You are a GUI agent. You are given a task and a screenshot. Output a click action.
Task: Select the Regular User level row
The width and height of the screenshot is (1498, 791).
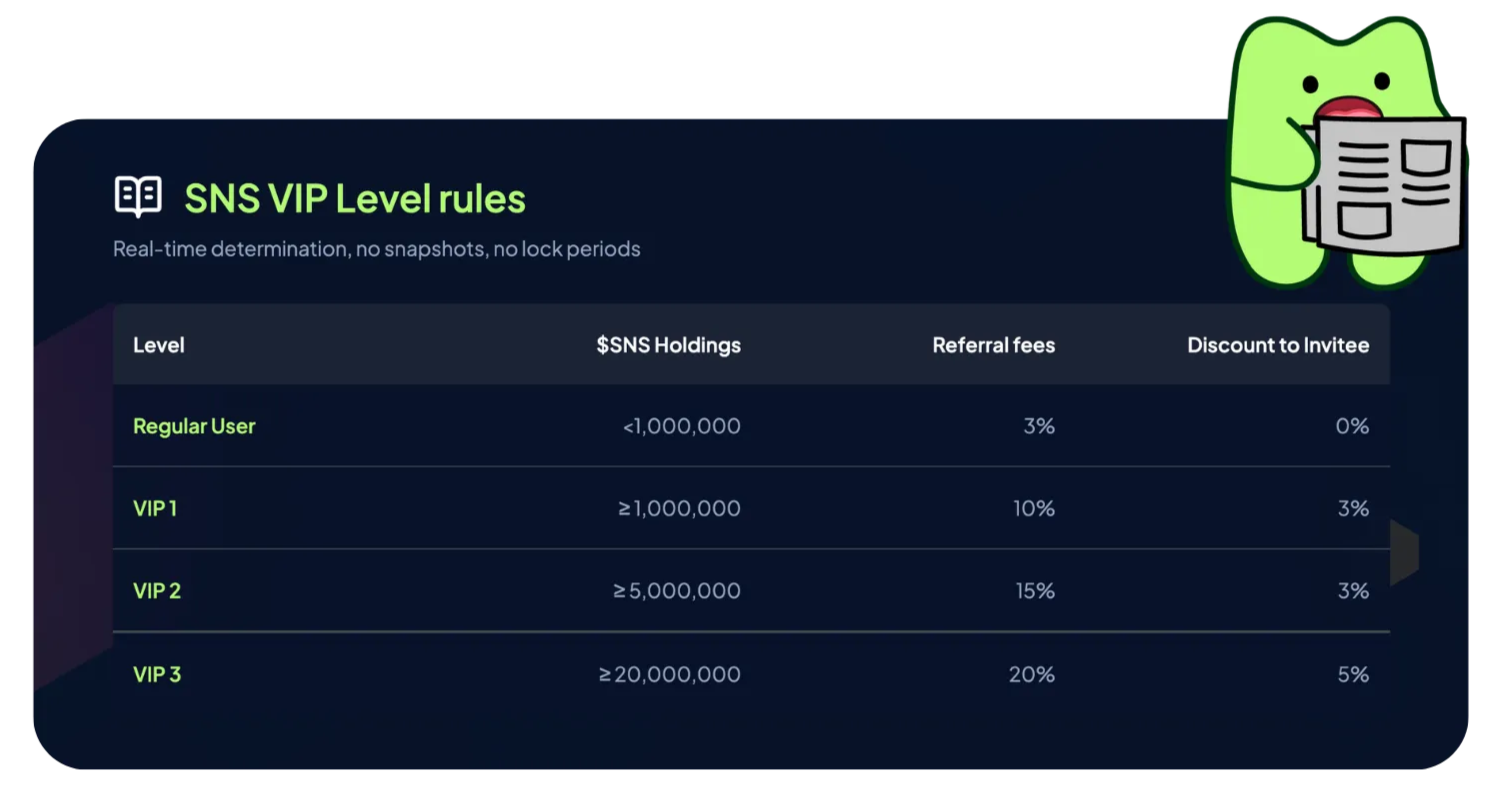point(194,426)
